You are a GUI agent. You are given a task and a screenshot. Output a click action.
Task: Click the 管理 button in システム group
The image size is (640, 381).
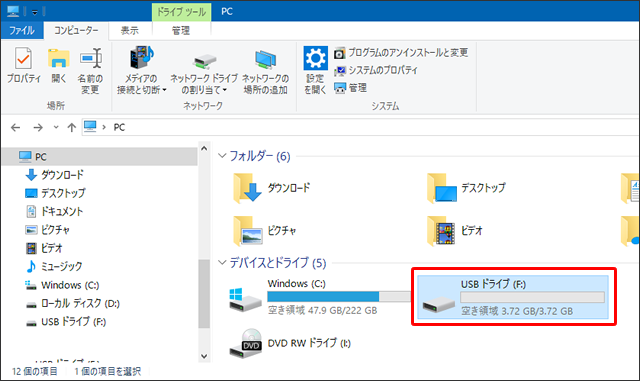coord(351,88)
